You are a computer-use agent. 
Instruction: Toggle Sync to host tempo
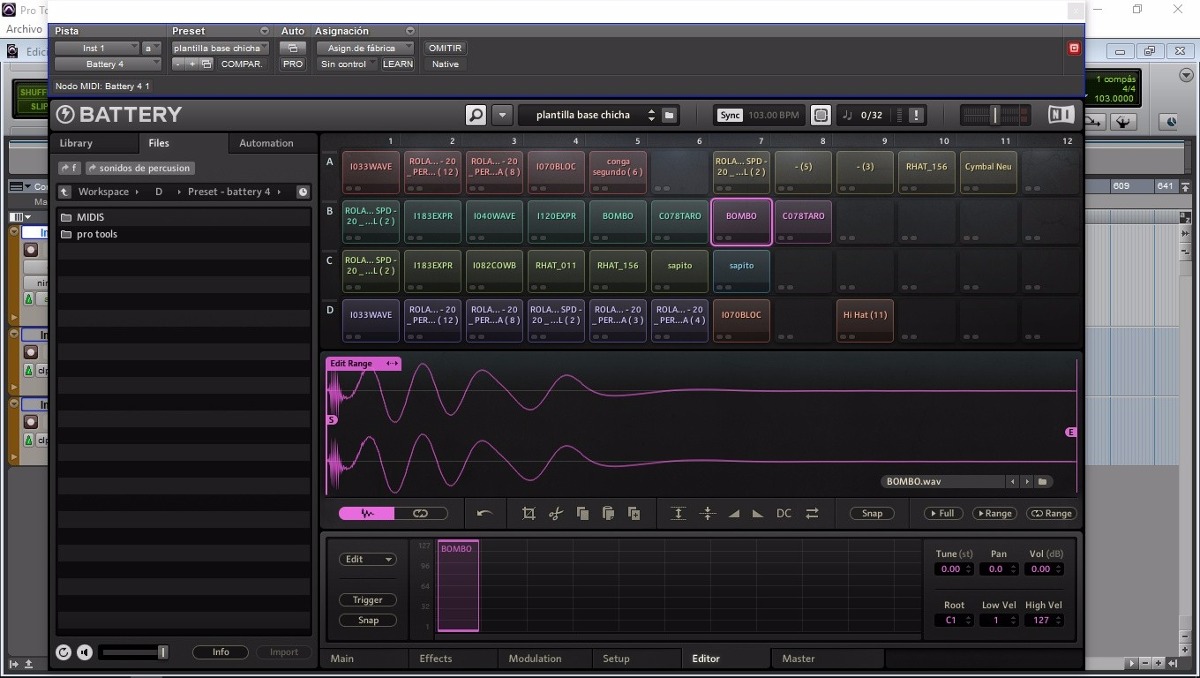point(730,115)
